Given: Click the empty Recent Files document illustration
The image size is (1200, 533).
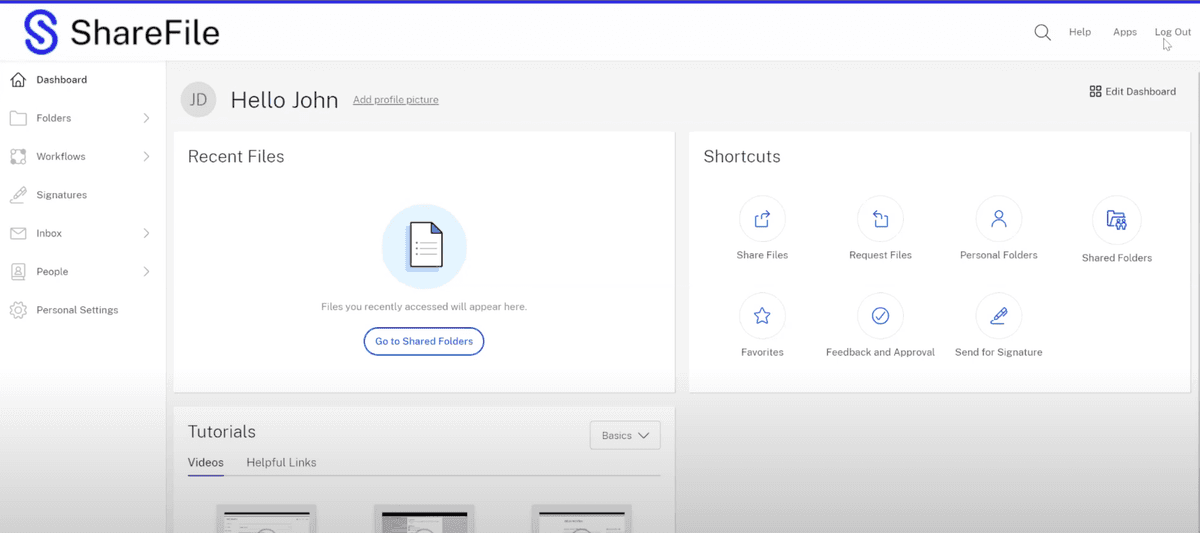Looking at the screenshot, I should pyautogui.click(x=424, y=246).
